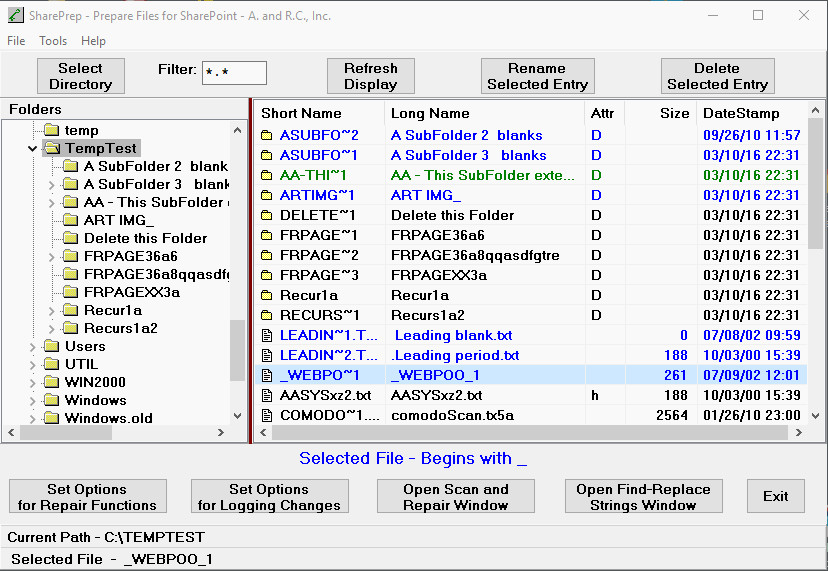Expand A SubFolder 3 blanks tree node
Image resolution: width=828 pixels, height=571 pixels.
(x=51, y=185)
